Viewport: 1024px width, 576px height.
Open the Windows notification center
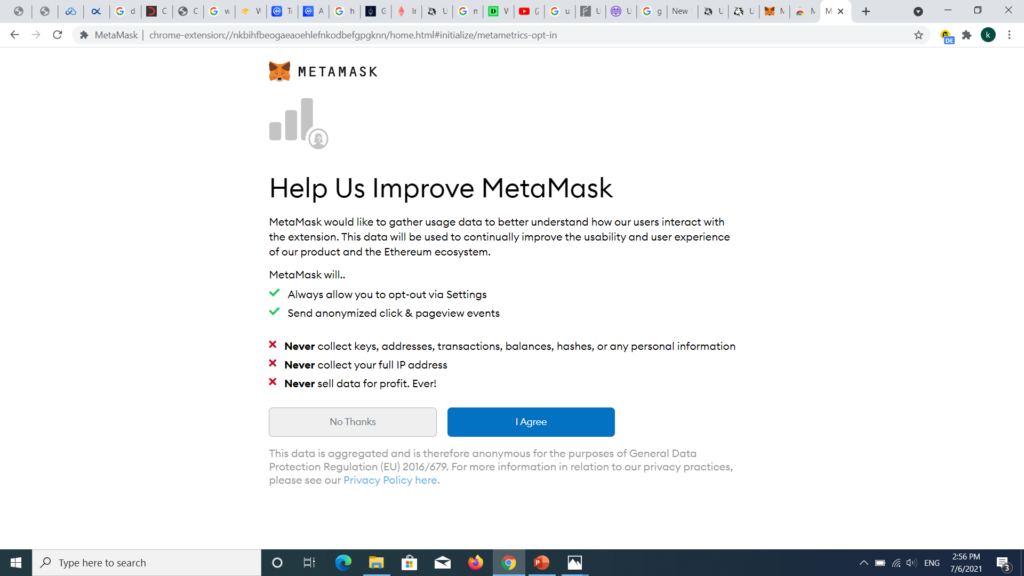(1004, 563)
